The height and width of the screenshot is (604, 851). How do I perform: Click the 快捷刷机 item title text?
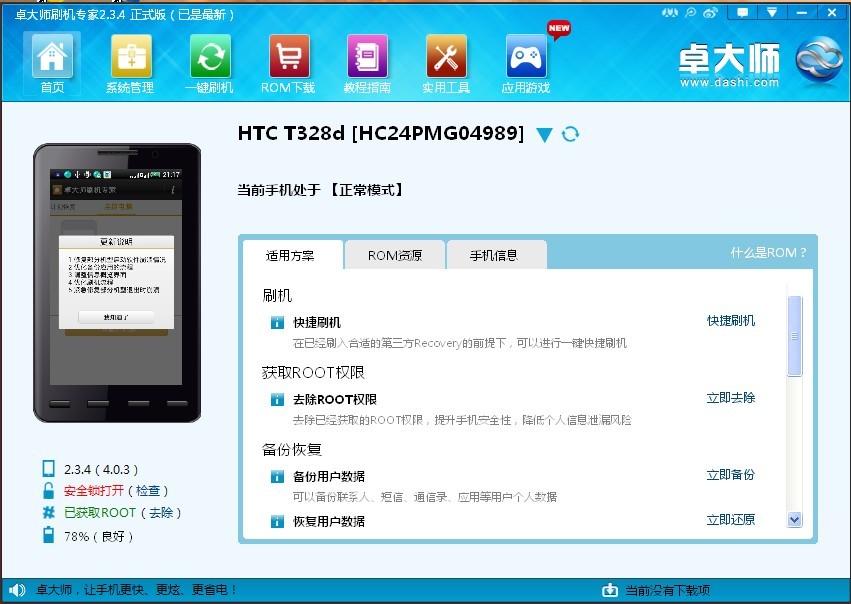(x=317, y=323)
